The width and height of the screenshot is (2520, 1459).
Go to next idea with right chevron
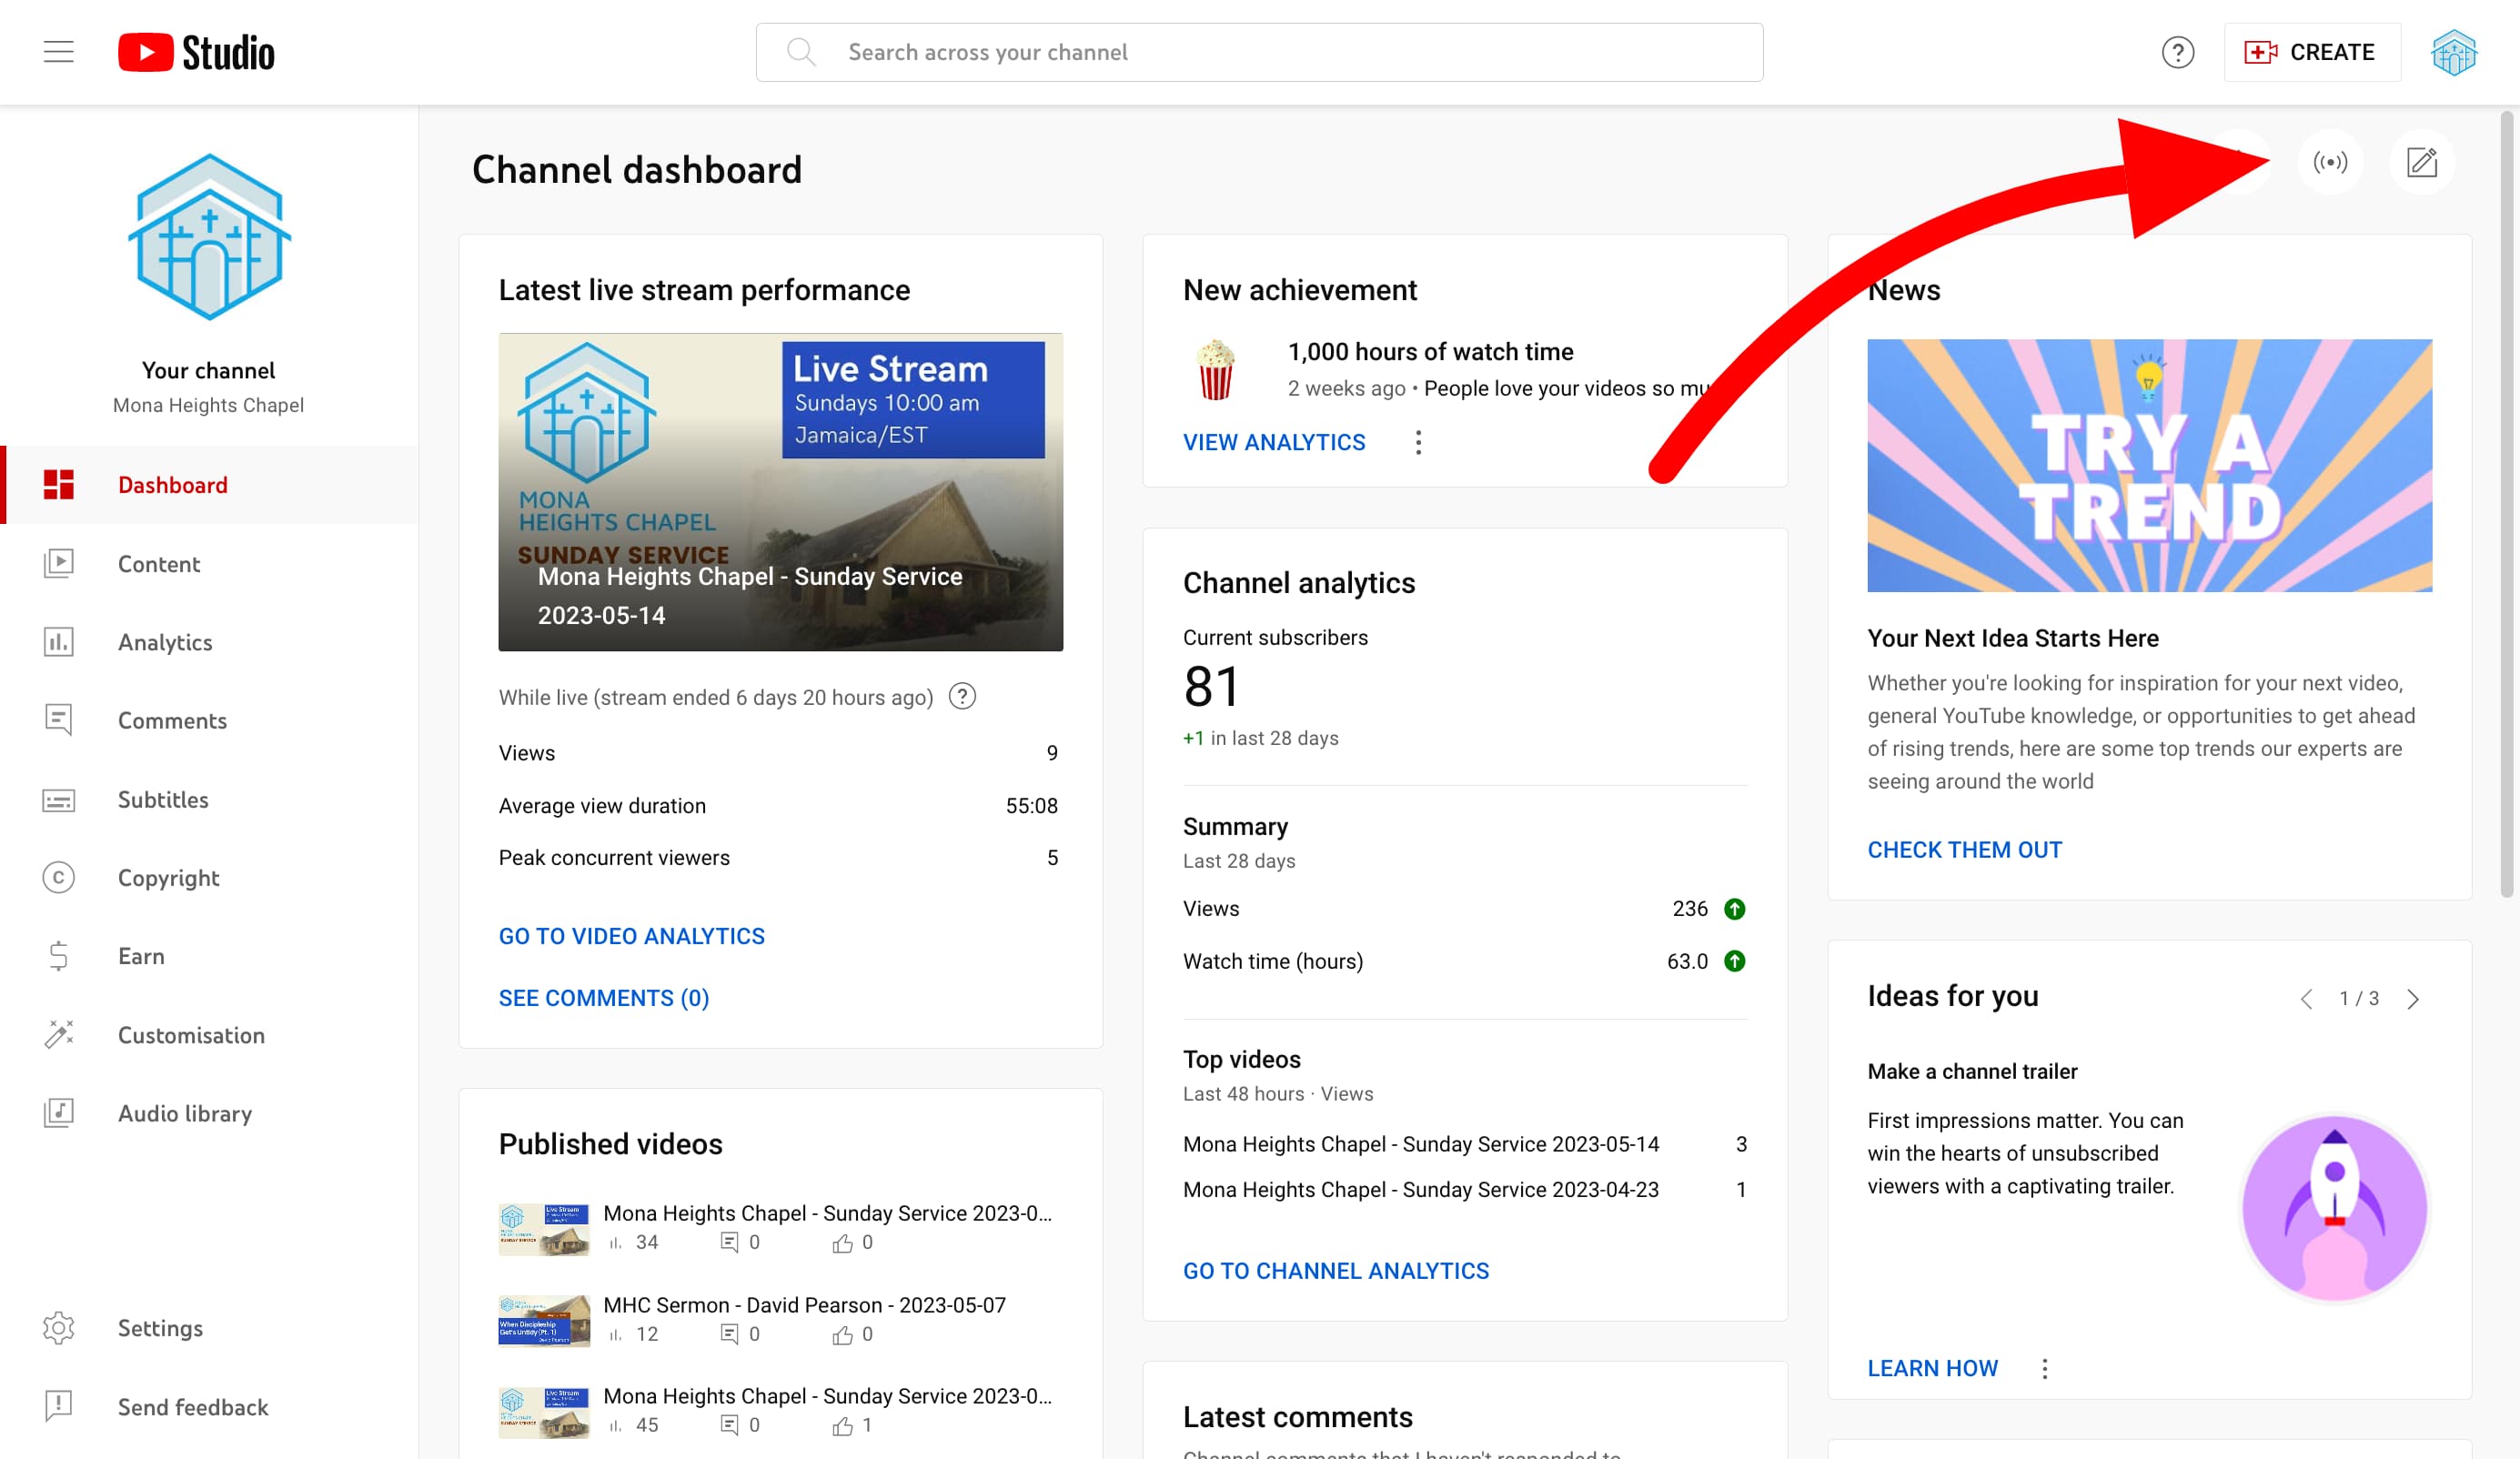pyautogui.click(x=2413, y=999)
